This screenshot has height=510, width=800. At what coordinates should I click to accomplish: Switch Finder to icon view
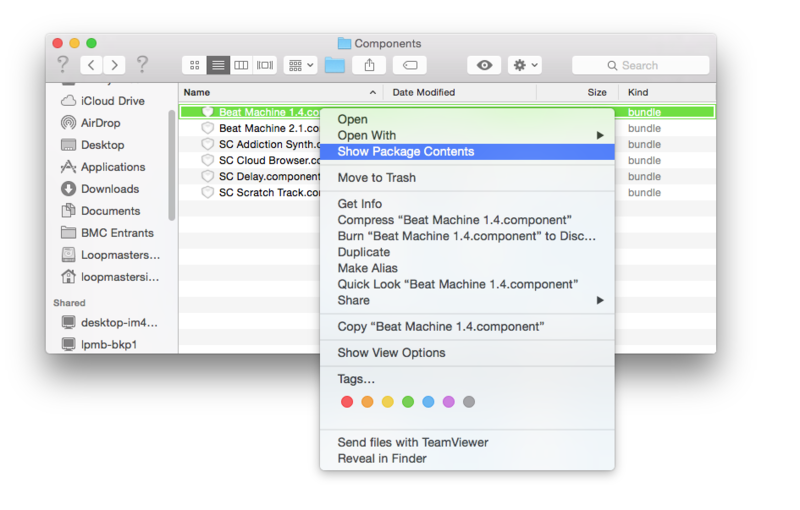pyautogui.click(x=194, y=65)
